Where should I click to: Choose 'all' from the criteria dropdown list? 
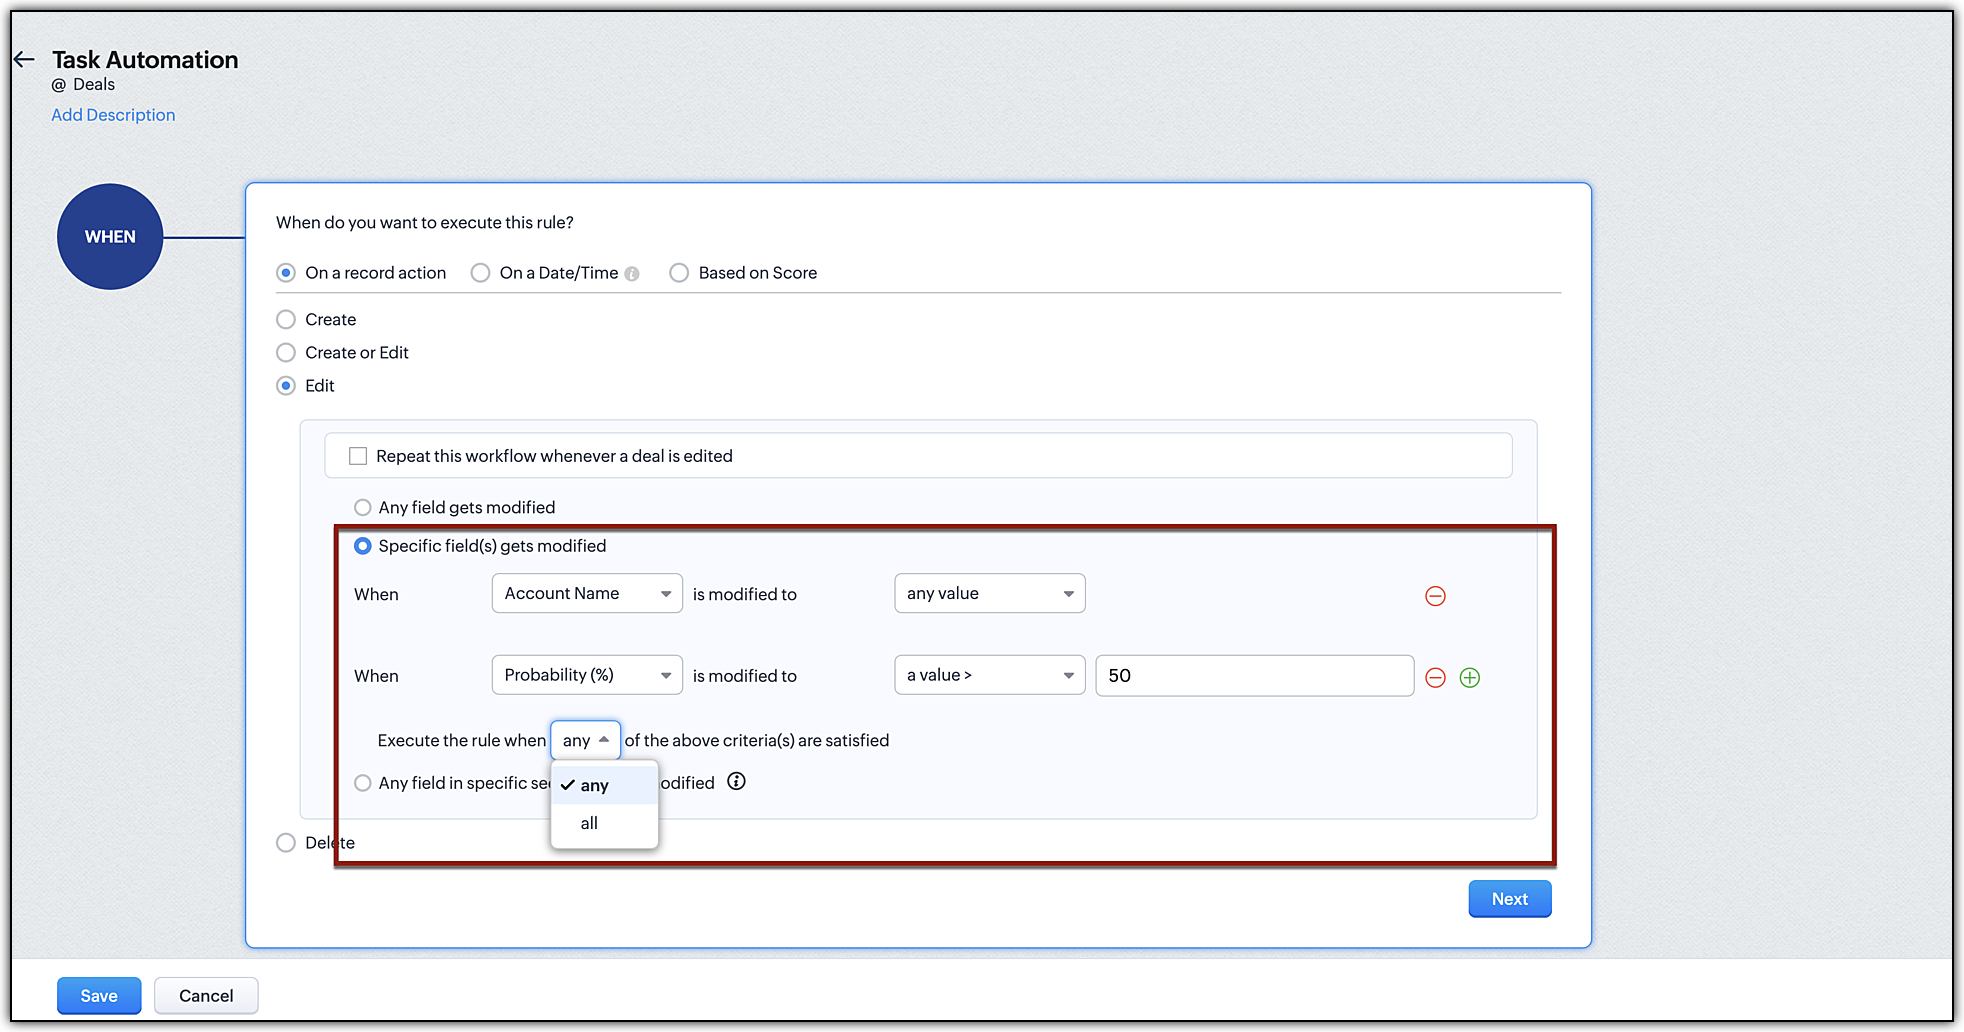pyautogui.click(x=590, y=823)
